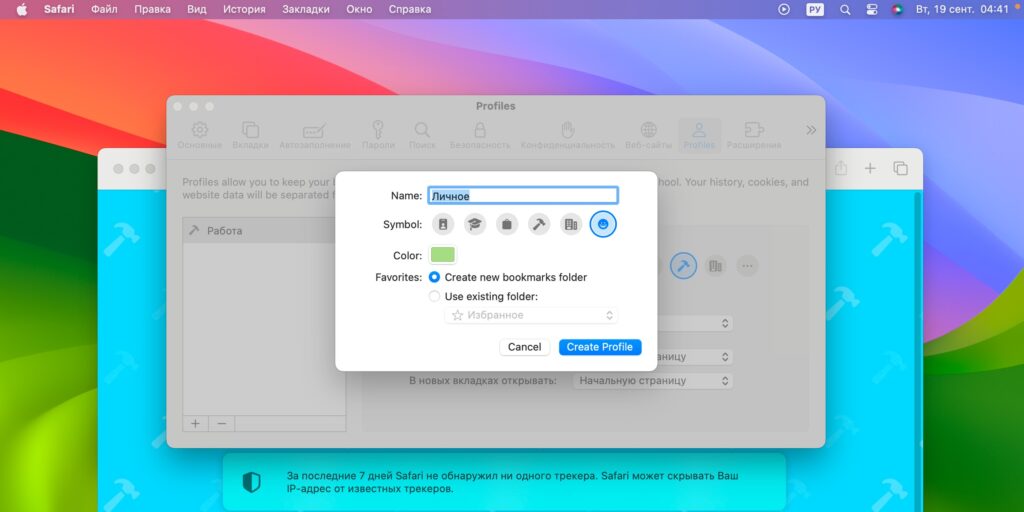Viewport: 1024px width, 512px height.
Task: Open Поиск magnifier settings tab
Action: 422,136
